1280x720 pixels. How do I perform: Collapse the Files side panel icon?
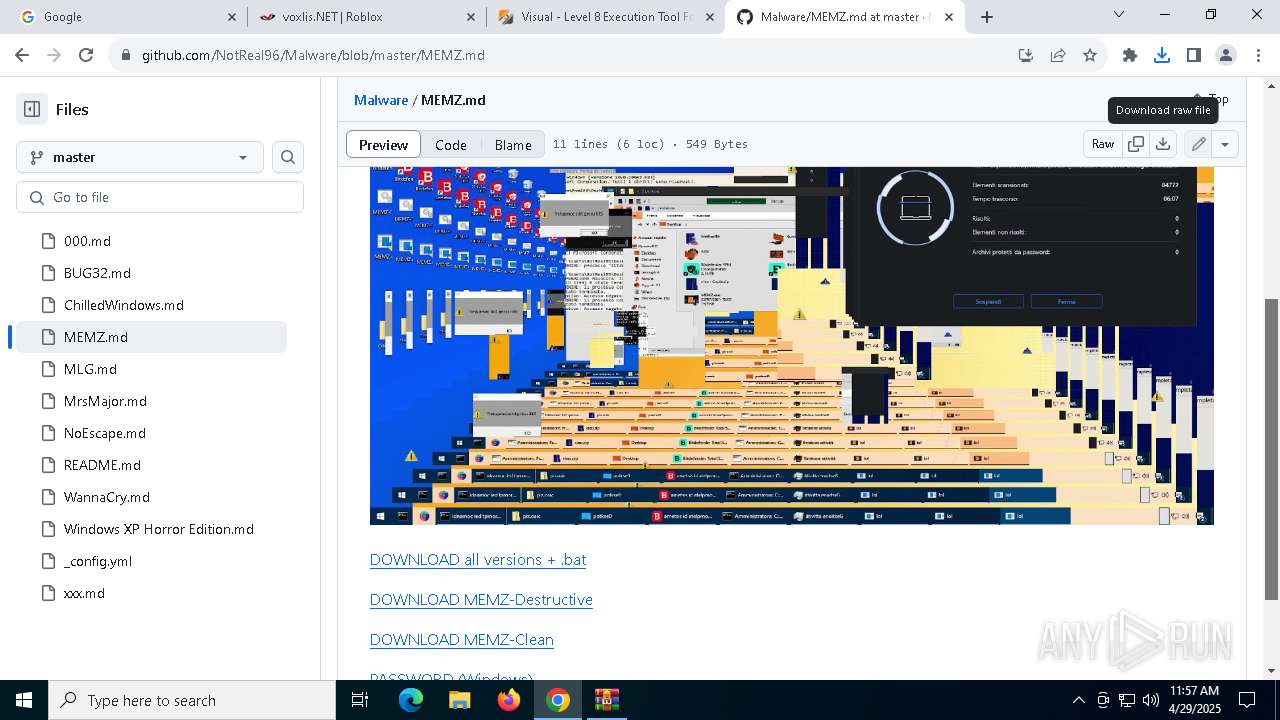[32, 109]
